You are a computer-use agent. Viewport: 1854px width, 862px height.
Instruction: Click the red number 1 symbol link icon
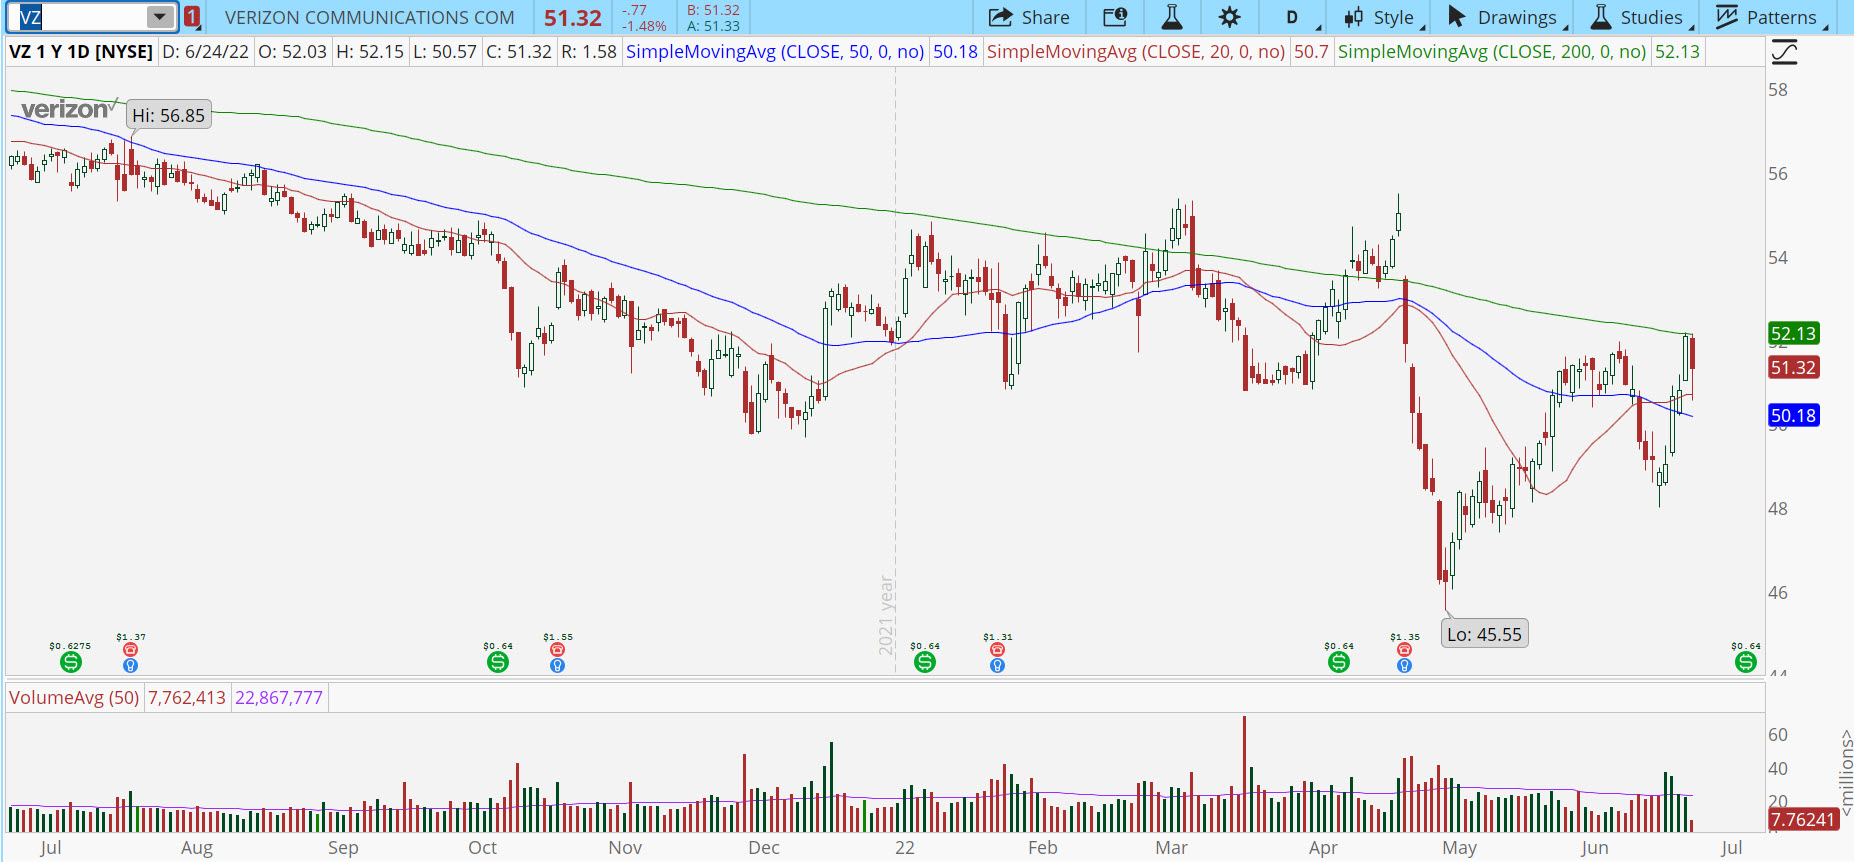(192, 17)
